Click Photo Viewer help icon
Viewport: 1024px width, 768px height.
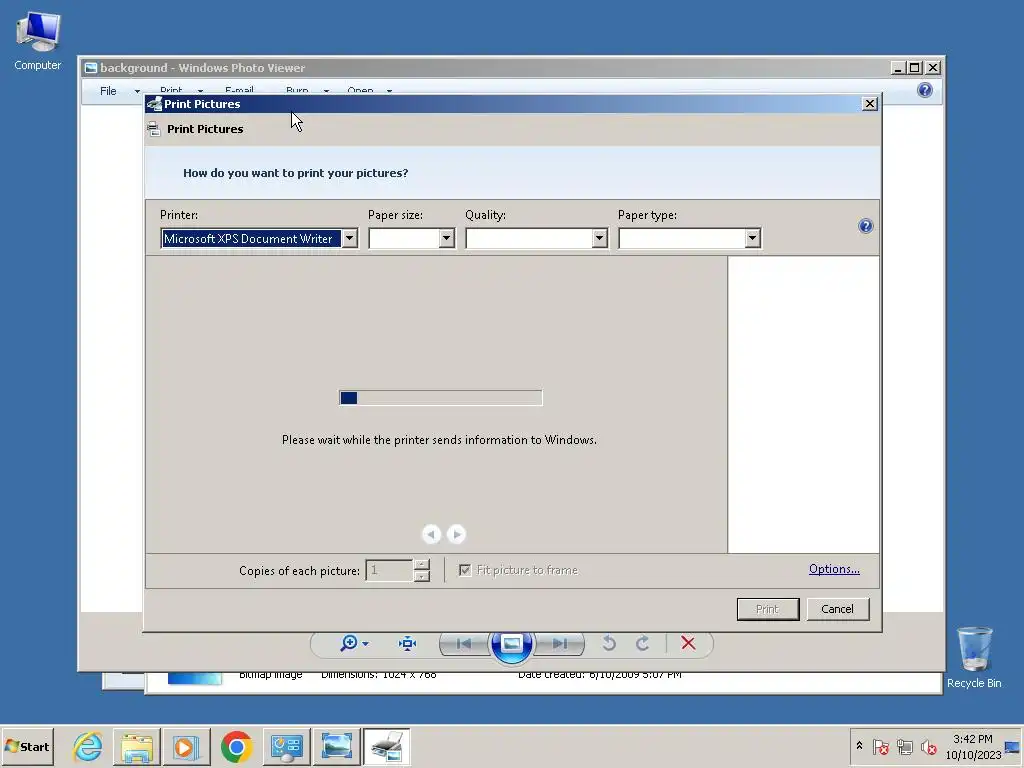click(x=925, y=90)
